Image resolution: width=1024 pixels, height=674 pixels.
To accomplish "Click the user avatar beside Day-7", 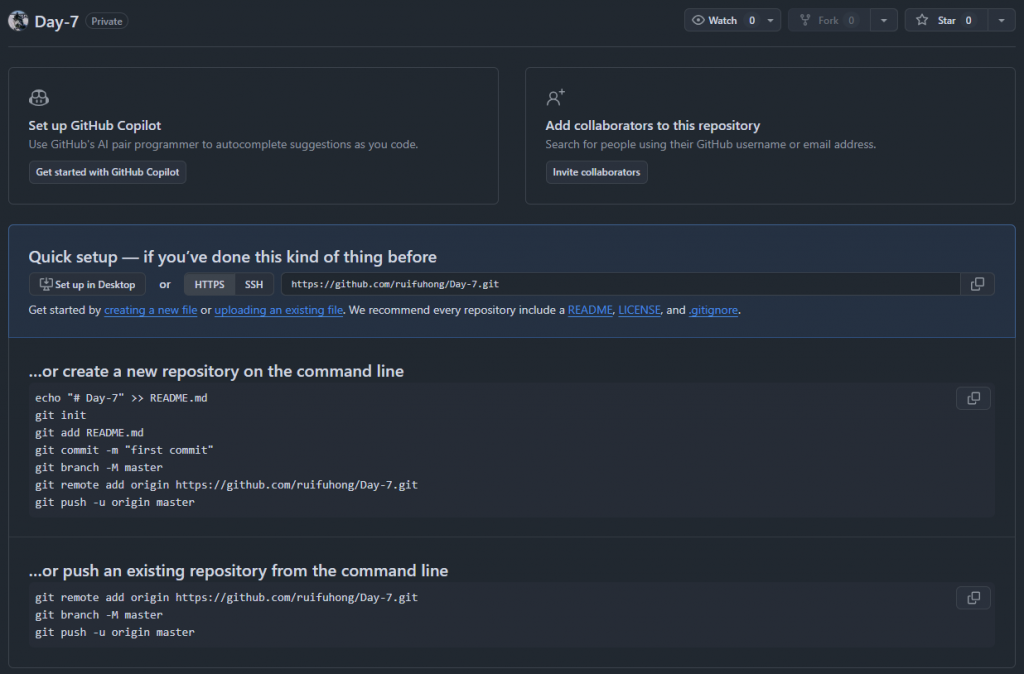I will (x=18, y=21).
